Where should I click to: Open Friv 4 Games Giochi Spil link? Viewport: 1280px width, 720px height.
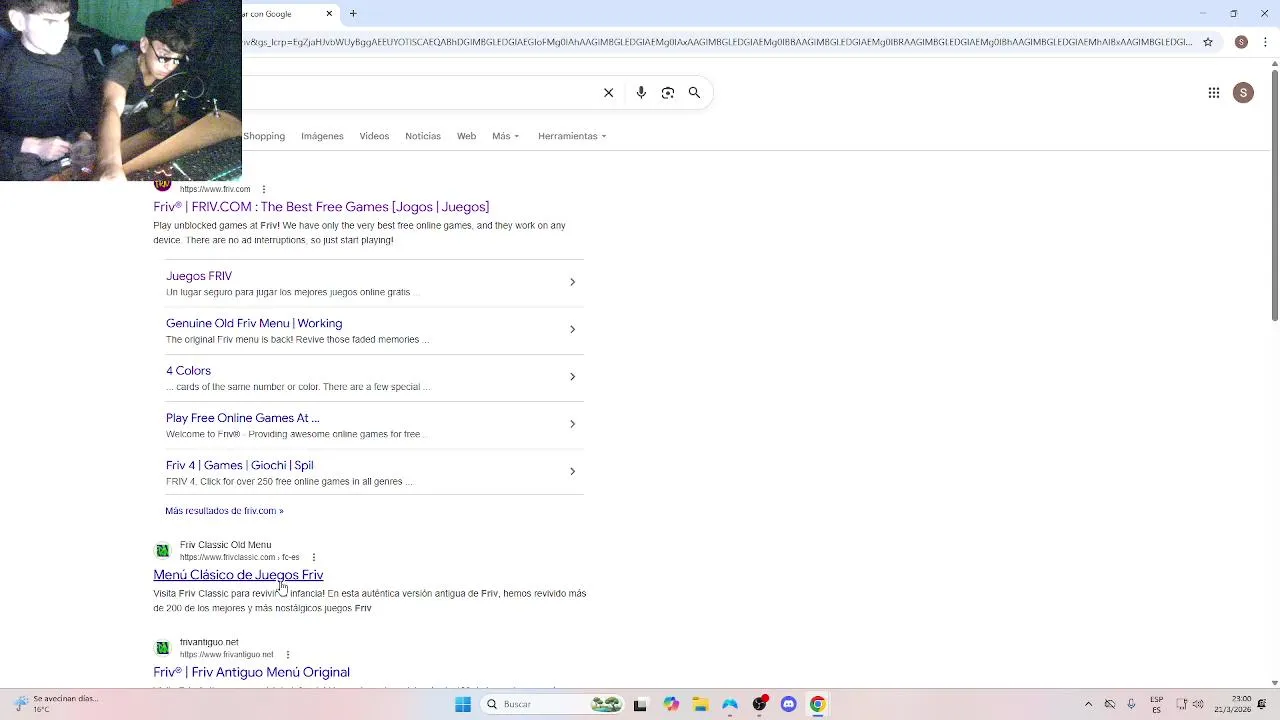[239, 465]
